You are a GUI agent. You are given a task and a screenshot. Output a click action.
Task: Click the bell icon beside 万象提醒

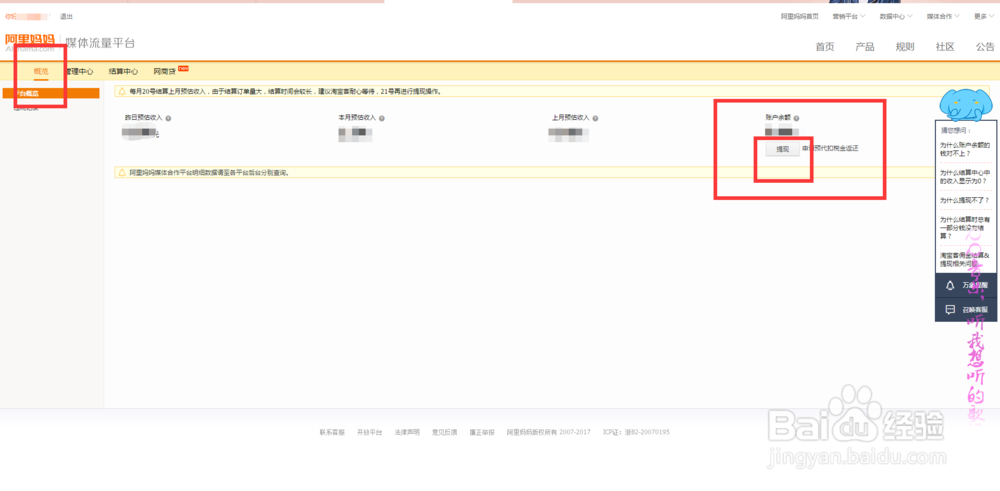950,285
